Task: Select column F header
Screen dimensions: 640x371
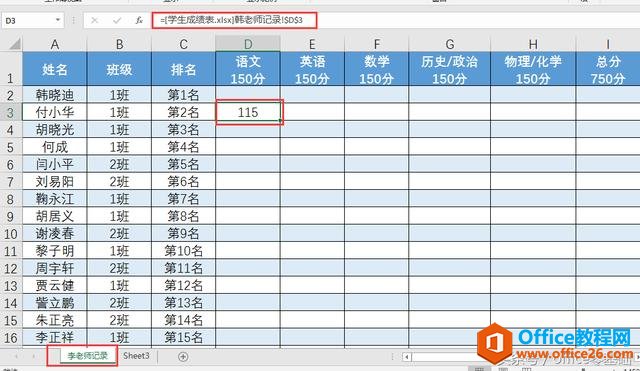Action: [377, 44]
